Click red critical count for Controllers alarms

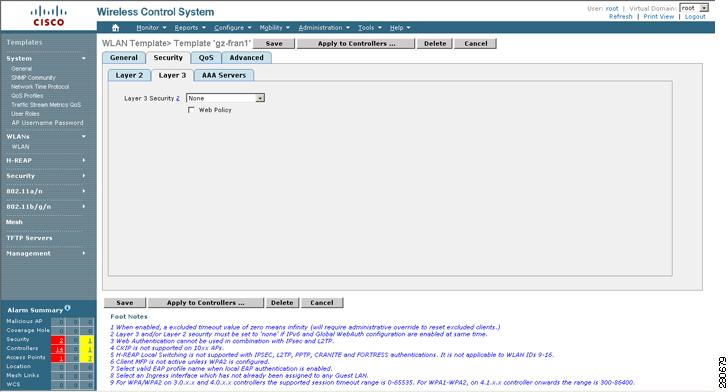click(x=60, y=349)
